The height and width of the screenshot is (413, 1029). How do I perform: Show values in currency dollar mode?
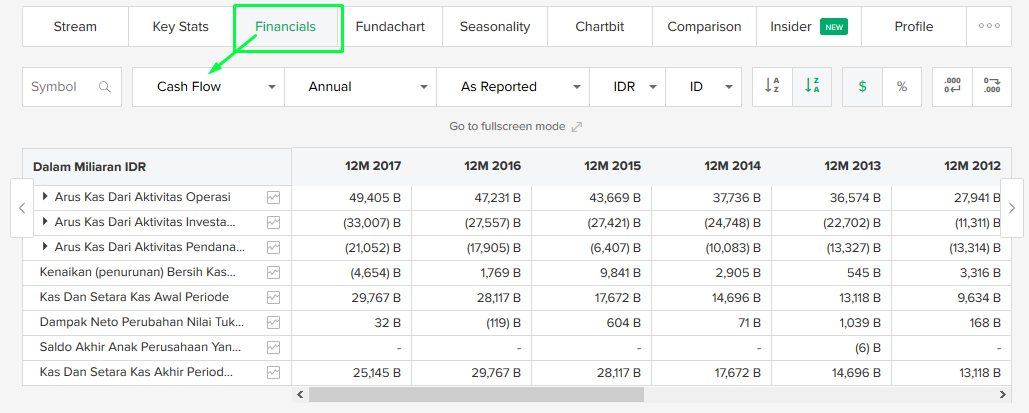[862, 87]
